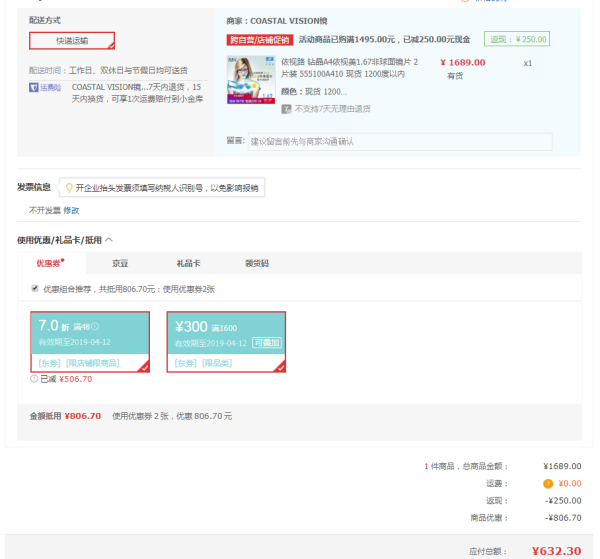This screenshot has height=559, width=600.
Task: Open the 依视路 钻晶A4 product title link
Action: coord(350,68)
